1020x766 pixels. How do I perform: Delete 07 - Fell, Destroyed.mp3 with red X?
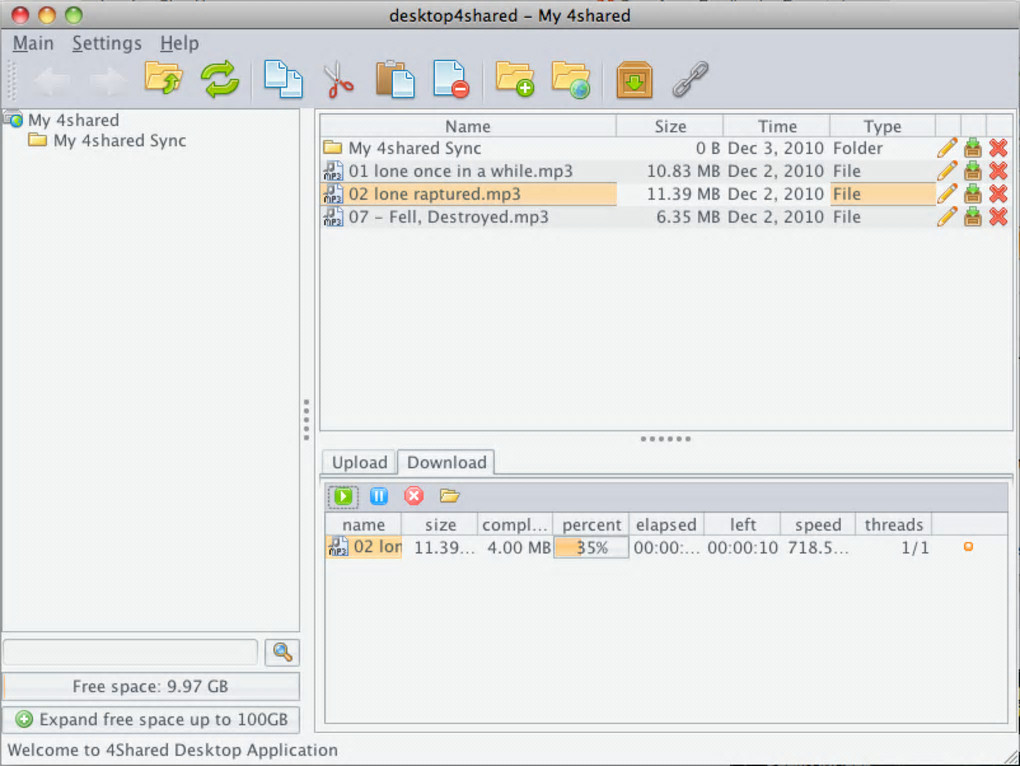point(997,217)
